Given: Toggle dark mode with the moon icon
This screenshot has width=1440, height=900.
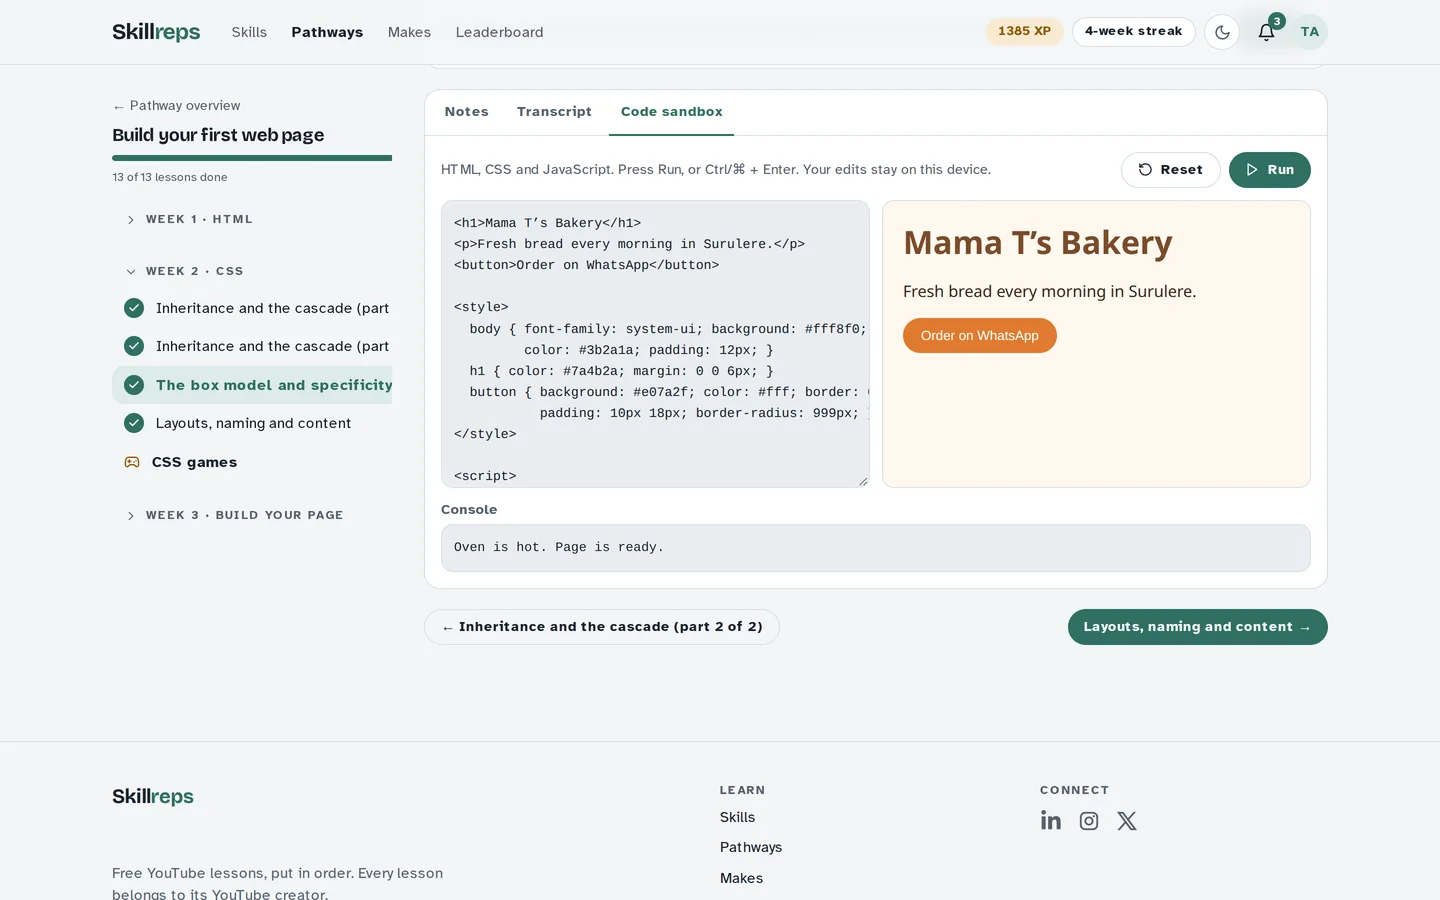Looking at the screenshot, I should tap(1222, 32).
